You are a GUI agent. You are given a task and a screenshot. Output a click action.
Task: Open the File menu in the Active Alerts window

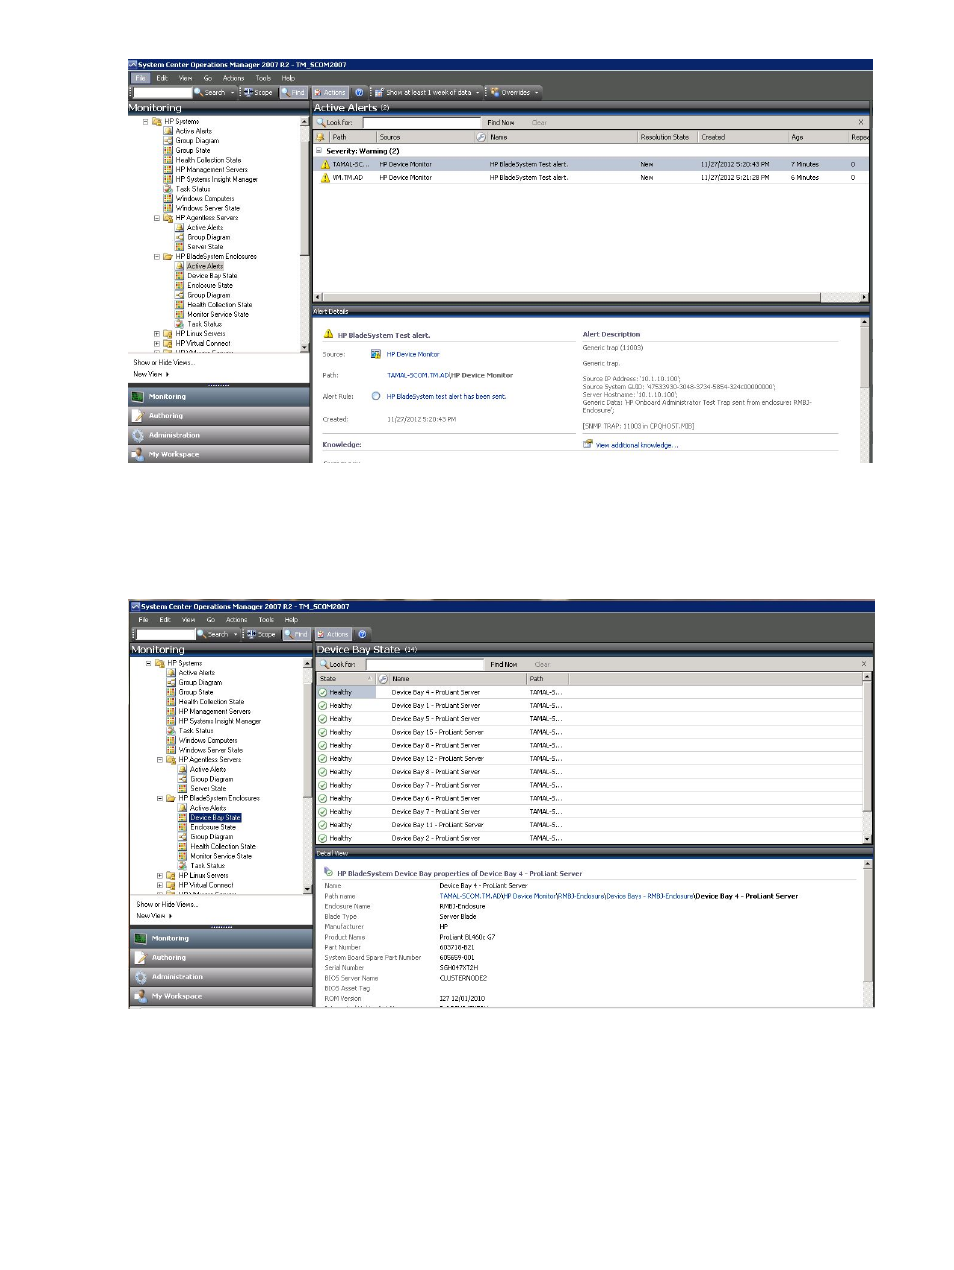[141, 78]
